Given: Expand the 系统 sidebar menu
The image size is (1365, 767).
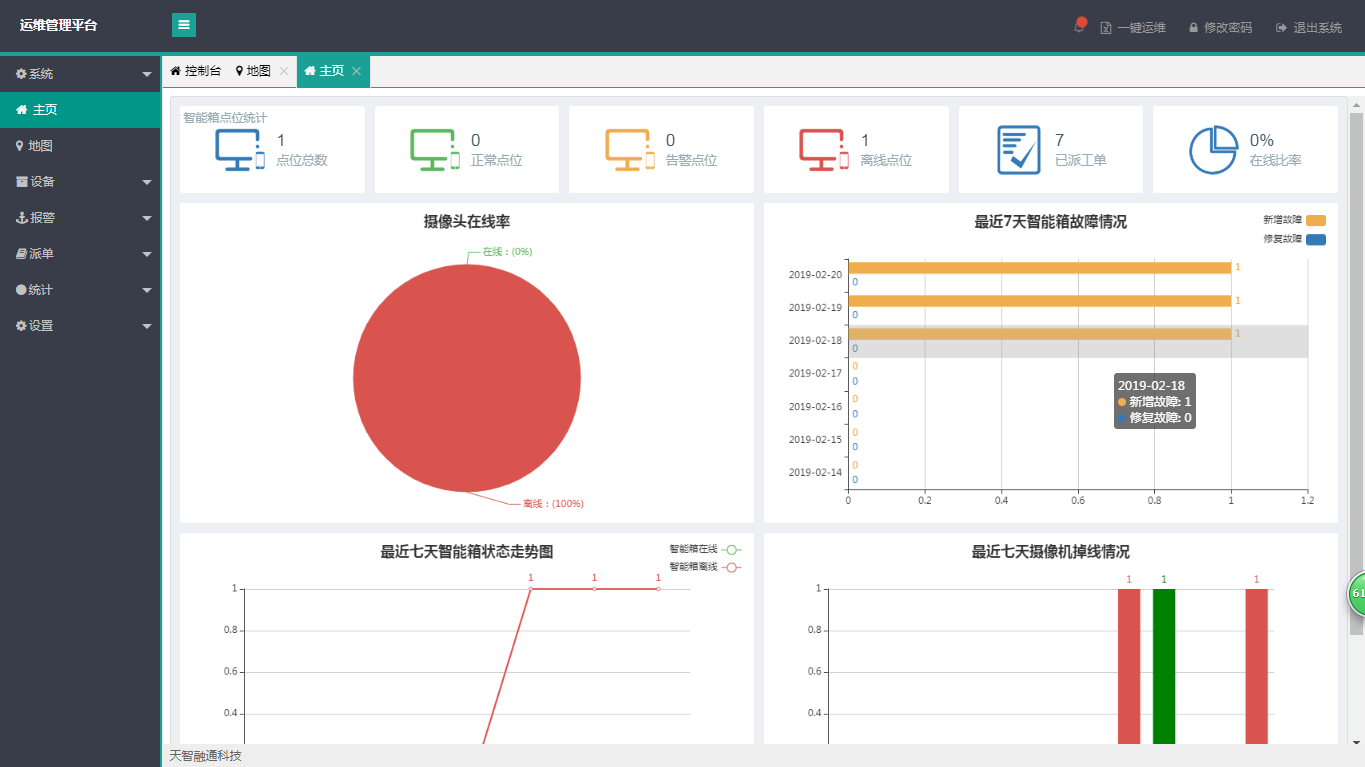Looking at the screenshot, I should pos(80,74).
